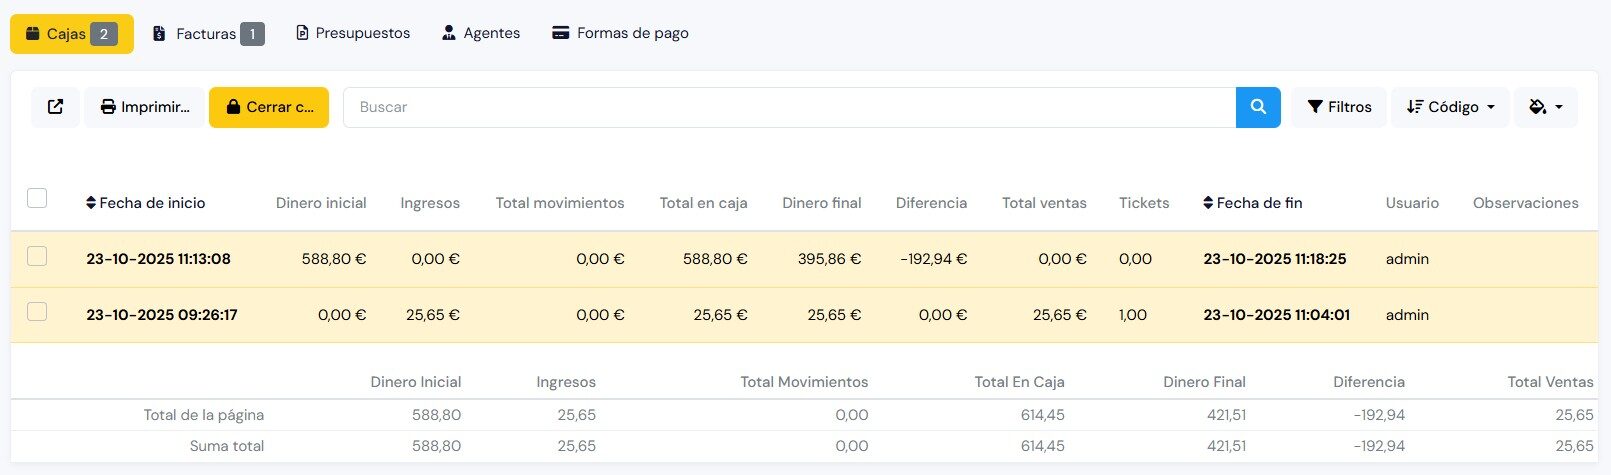Screen dimensions: 1611x475
Task: Open the record starting 23-10-2025 11:13:08
Action: (158, 259)
